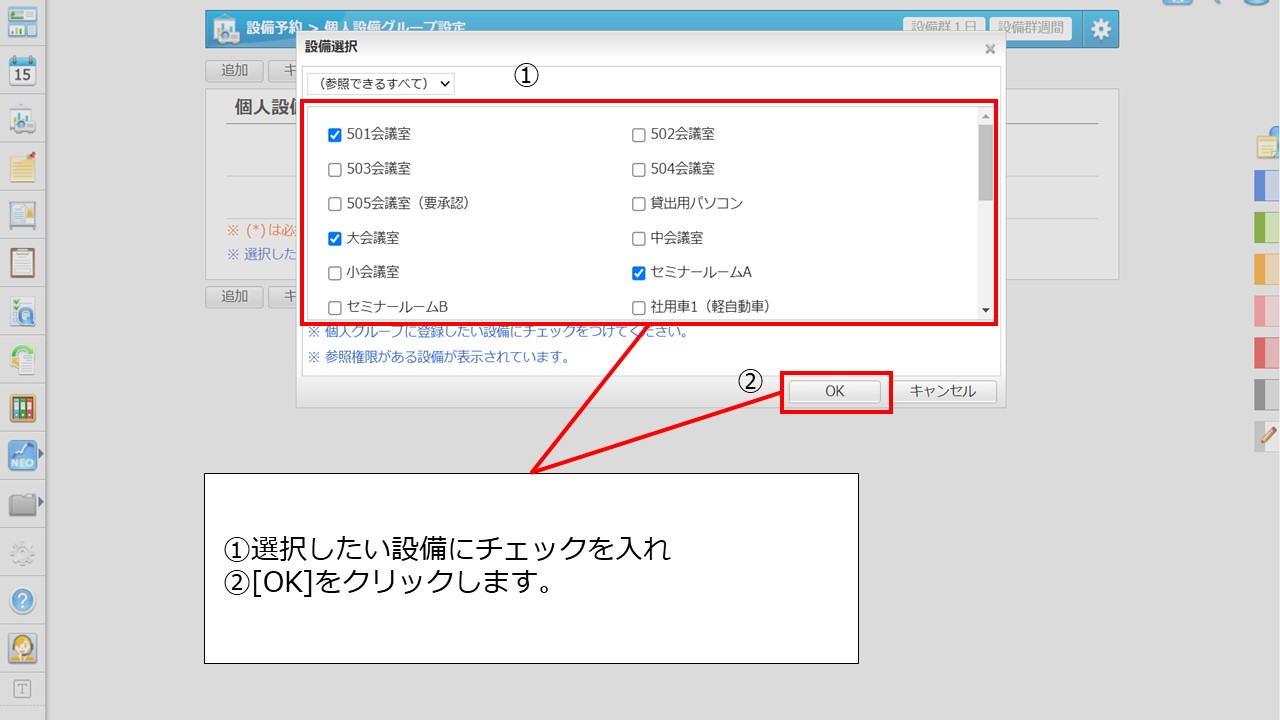1280x720 pixels.
Task: Open the support operator headset icon
Action: coord(22,648)
